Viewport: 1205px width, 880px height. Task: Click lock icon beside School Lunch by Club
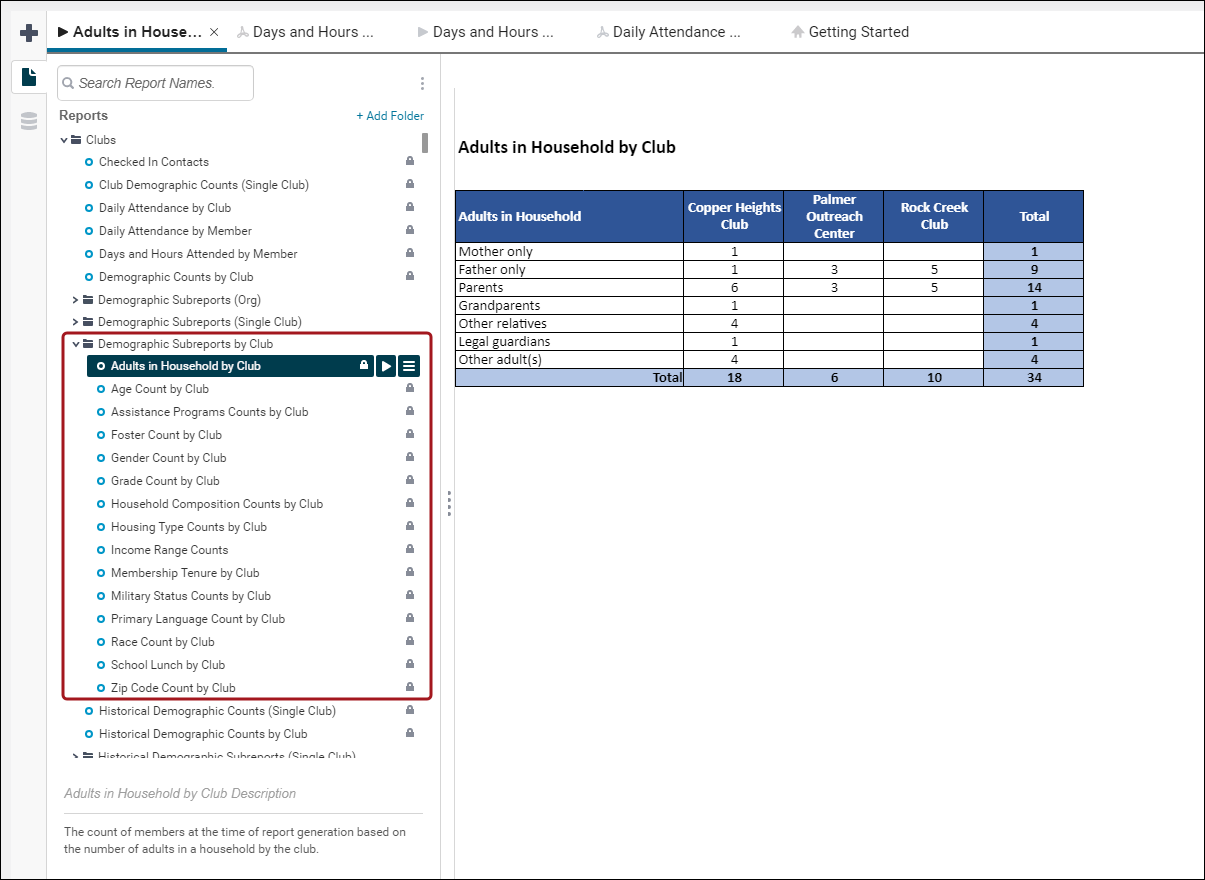coord(409,665)
